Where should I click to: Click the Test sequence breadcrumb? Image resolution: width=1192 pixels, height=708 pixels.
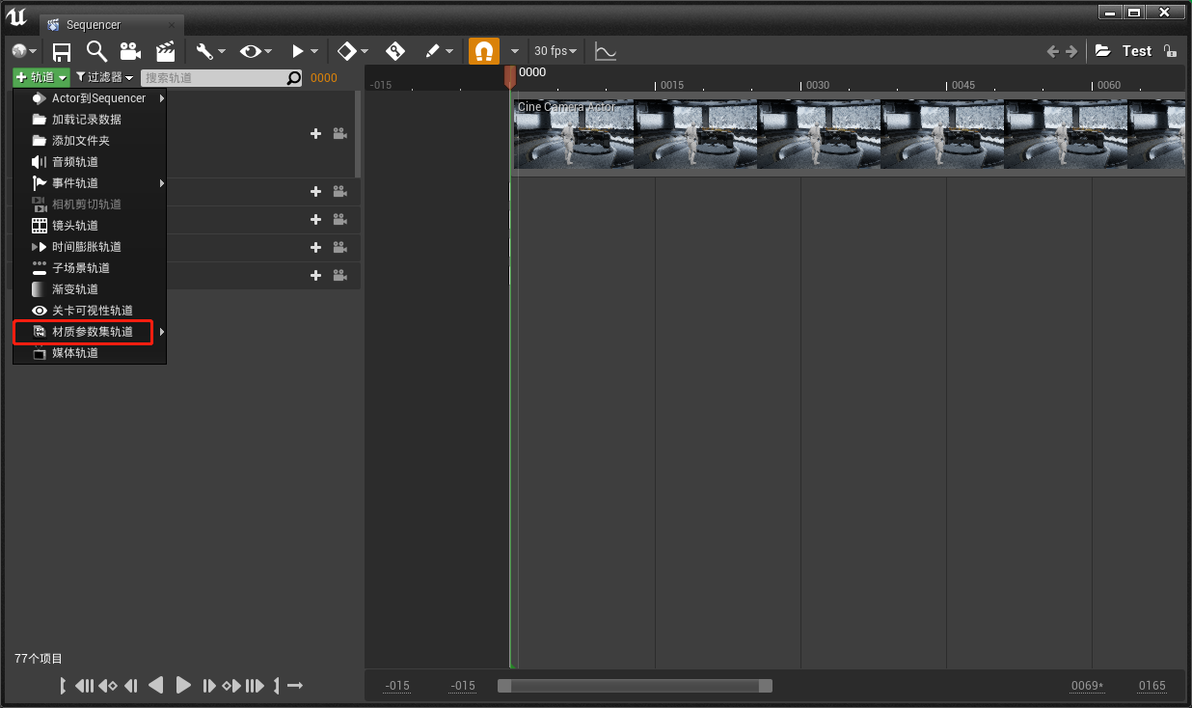click(1137, 51)
